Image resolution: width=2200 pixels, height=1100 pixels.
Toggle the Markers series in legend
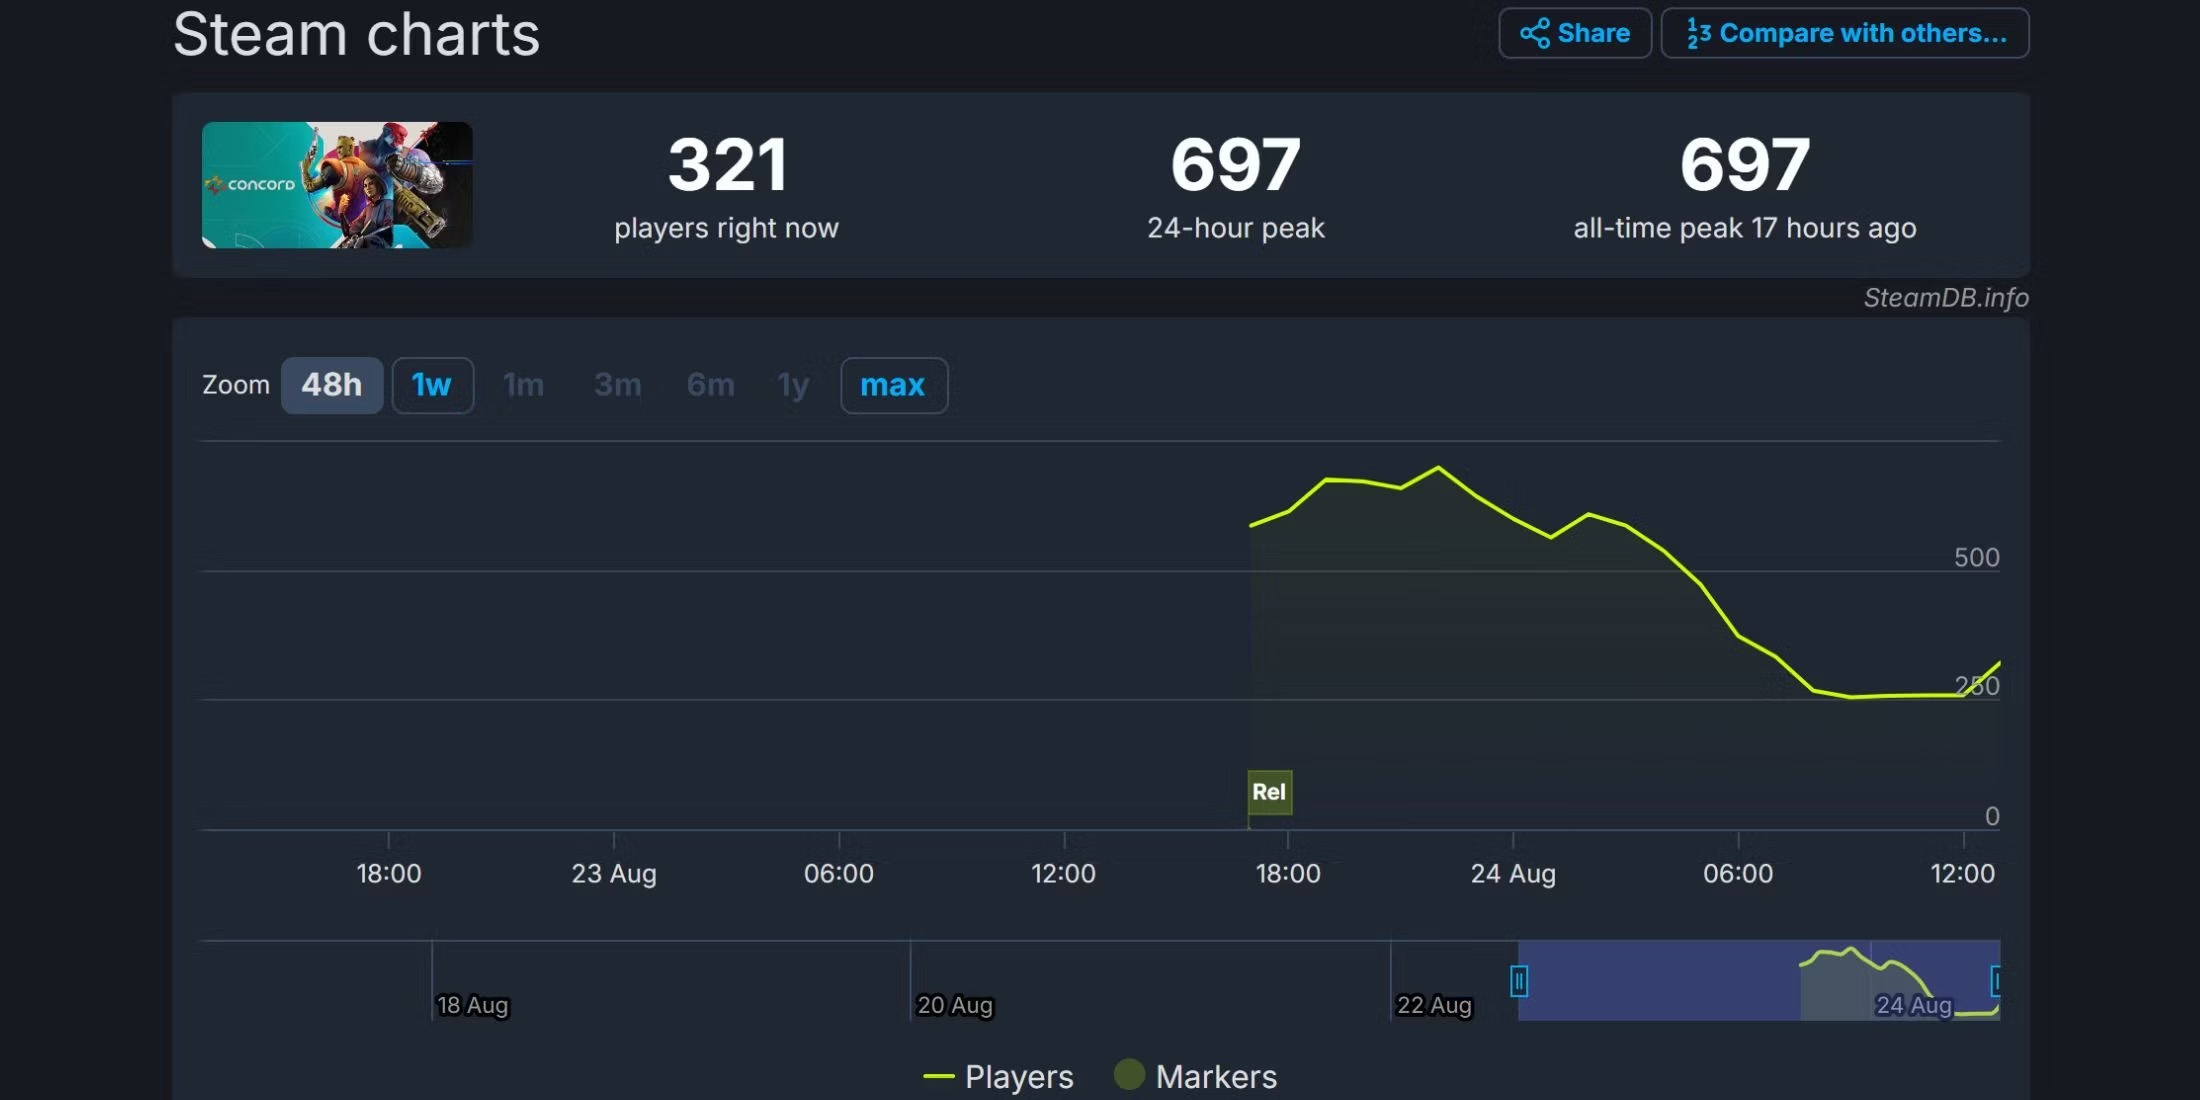click(1195, 1076)
